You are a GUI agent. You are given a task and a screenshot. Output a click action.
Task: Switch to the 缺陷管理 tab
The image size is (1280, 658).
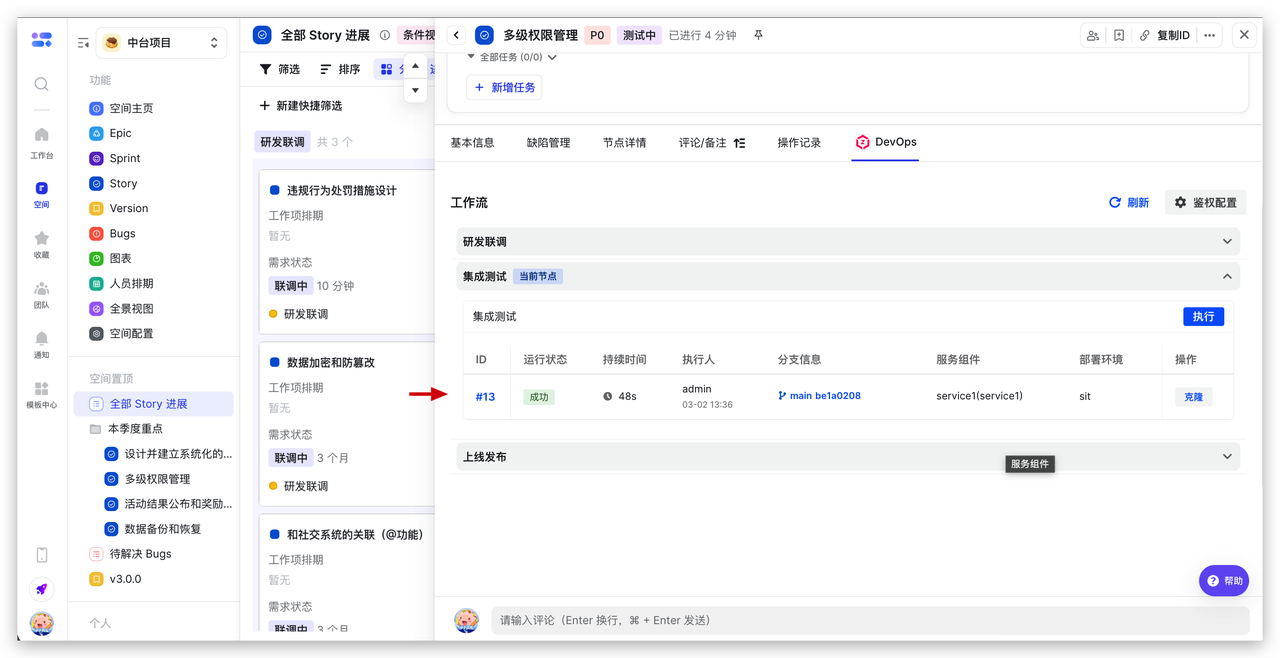(x=548, y=143)
